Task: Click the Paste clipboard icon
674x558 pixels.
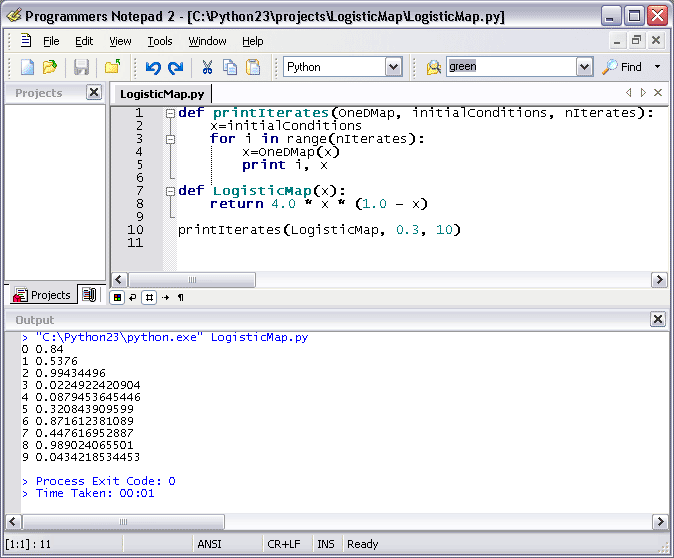Action: point(253,67)
